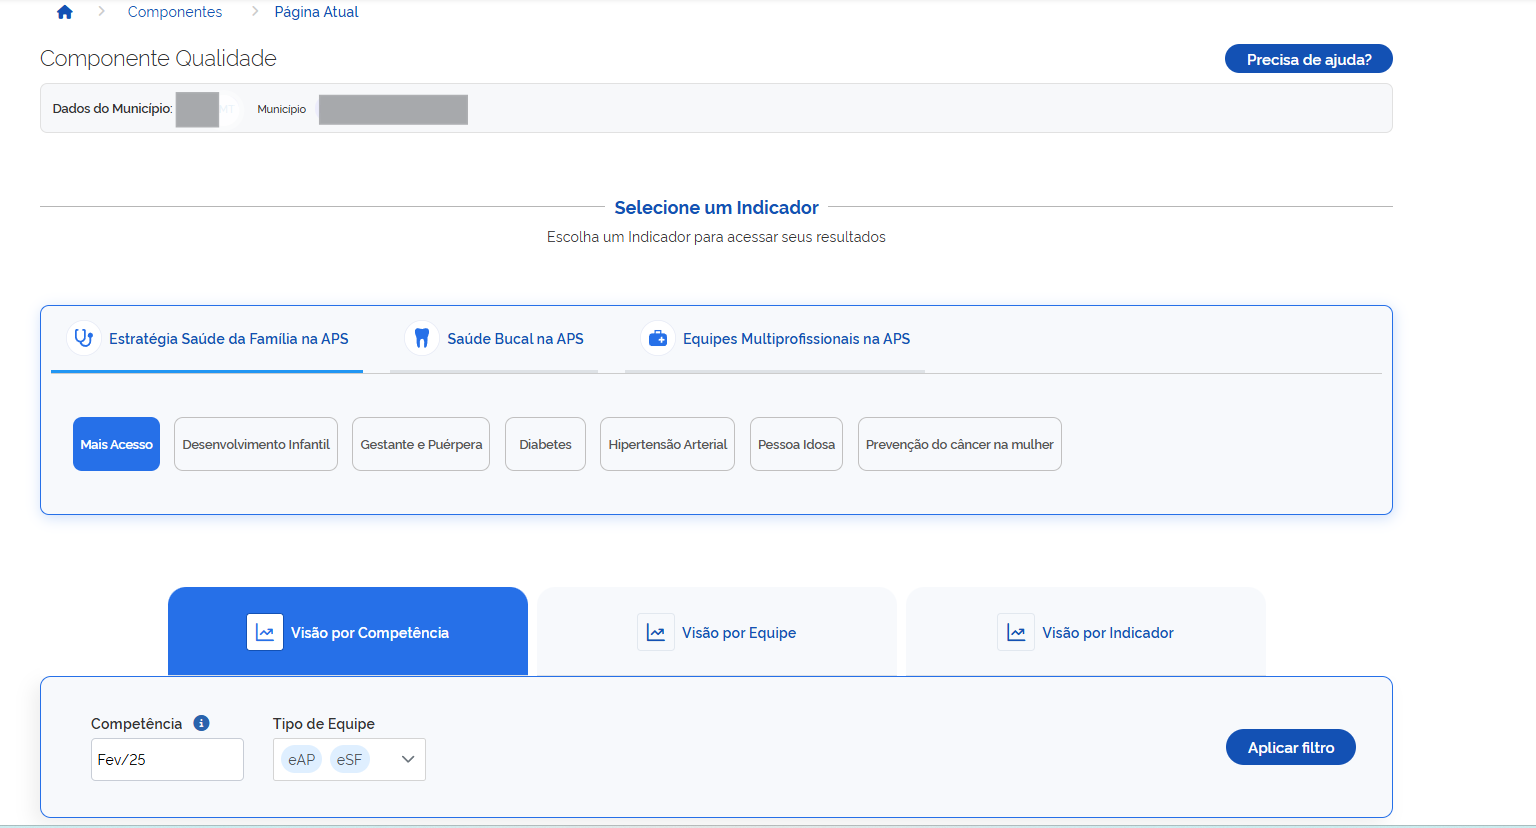Click the eSF chip in Tipo de Equipe
Screen dimensions: 1536x828
(x=349, y=759)
